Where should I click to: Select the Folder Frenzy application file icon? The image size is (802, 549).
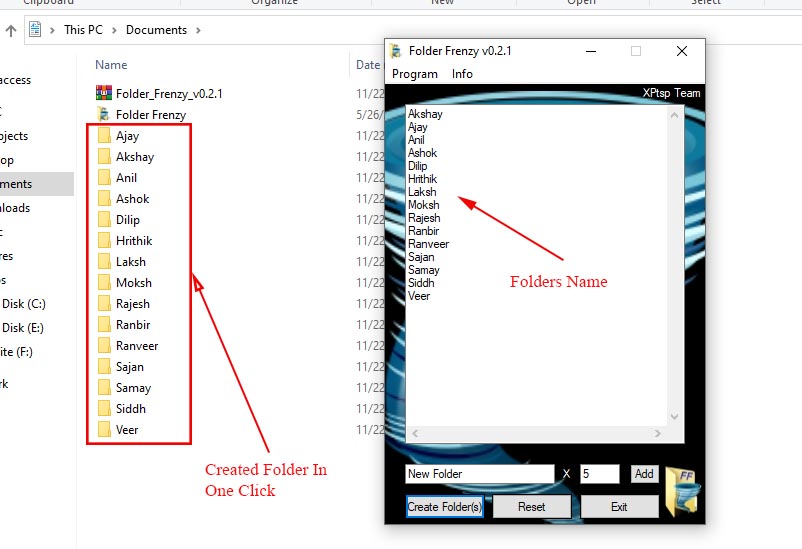(104, 114)
